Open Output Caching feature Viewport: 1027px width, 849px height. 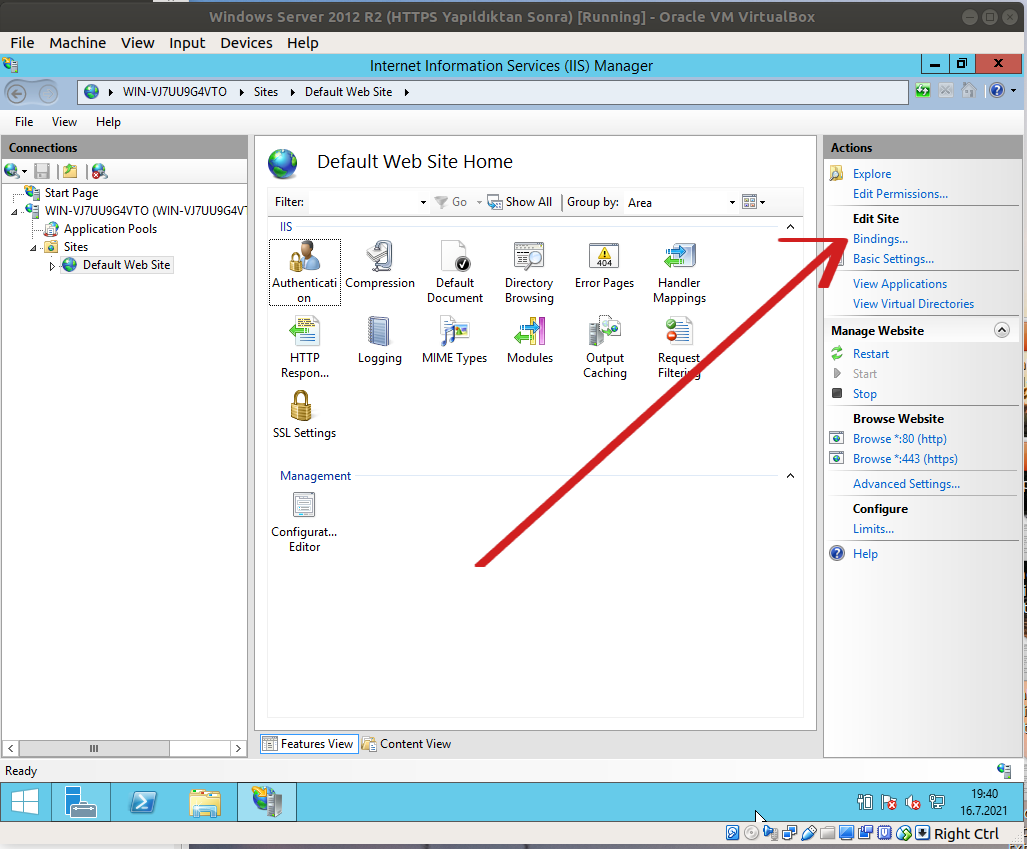click(605, 347)
